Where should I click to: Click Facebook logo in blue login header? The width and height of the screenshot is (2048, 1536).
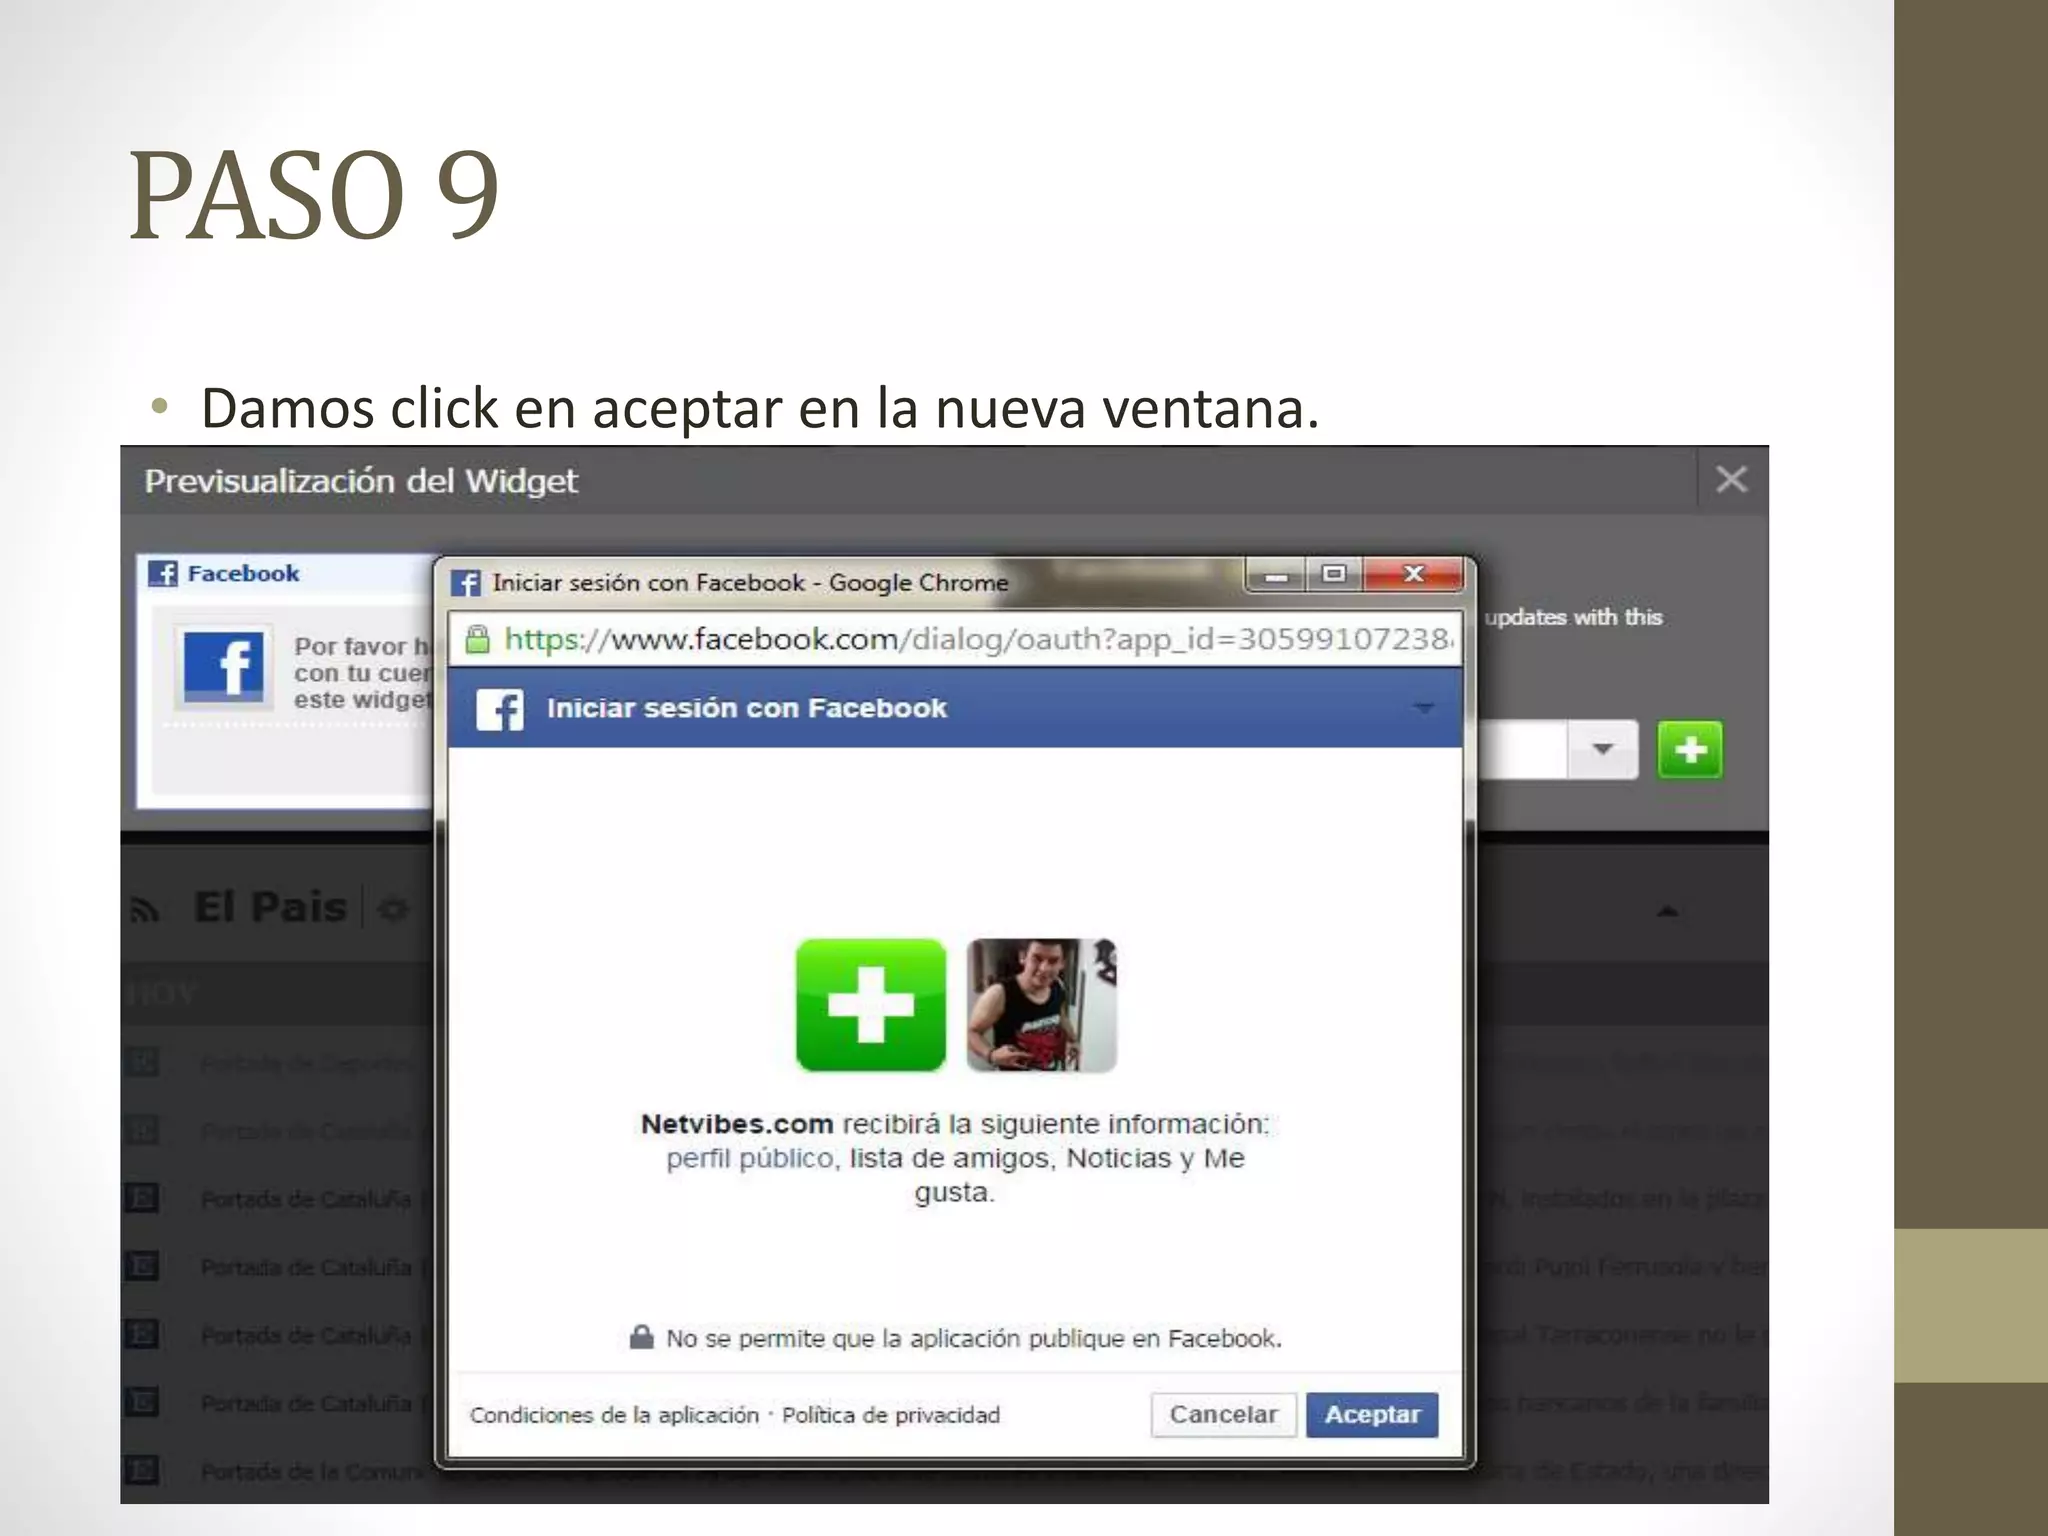(x=499, y=709)
